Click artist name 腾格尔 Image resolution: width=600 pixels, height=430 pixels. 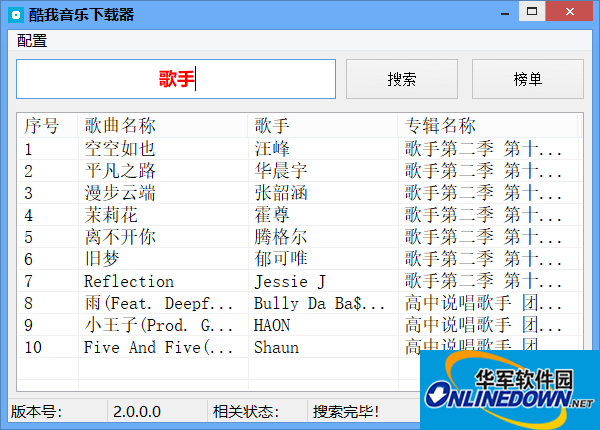click(281, 237)
